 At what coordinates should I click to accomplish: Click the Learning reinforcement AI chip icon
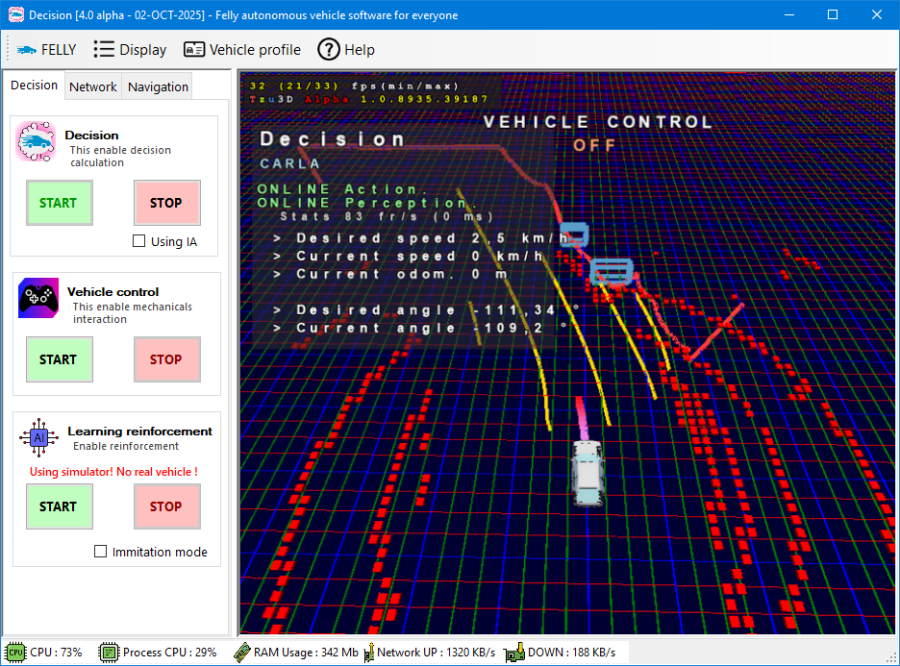click(39, 438)
